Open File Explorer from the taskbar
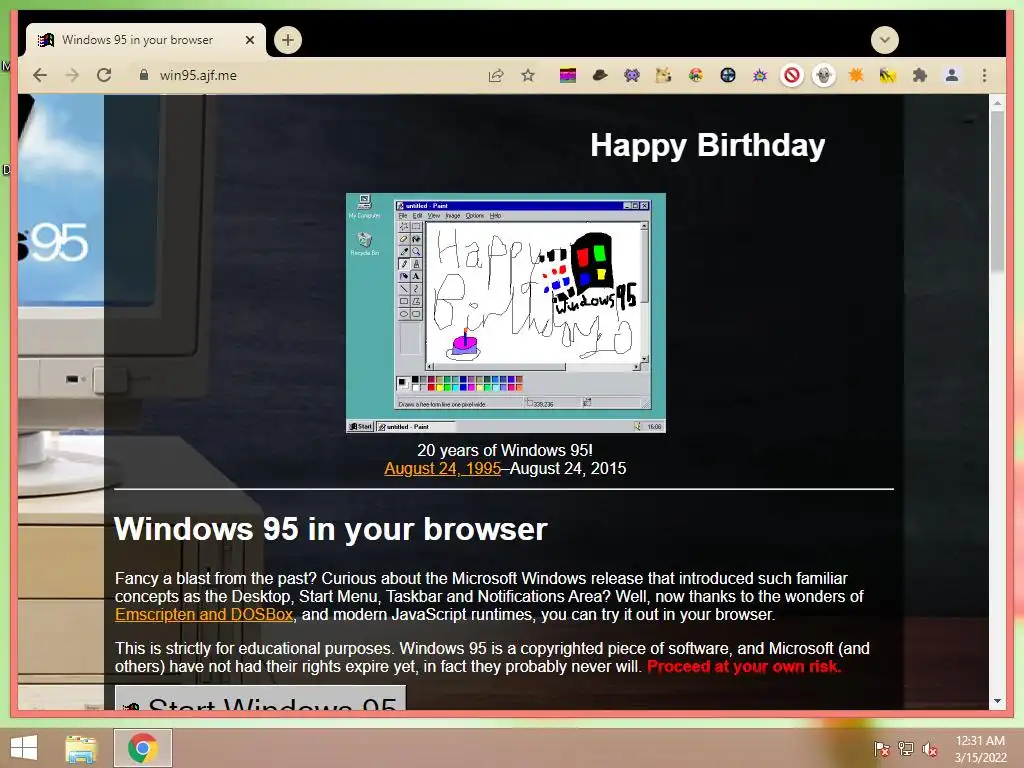The height and width of the screenshot is (768, 1024). (x=82, y=748)
